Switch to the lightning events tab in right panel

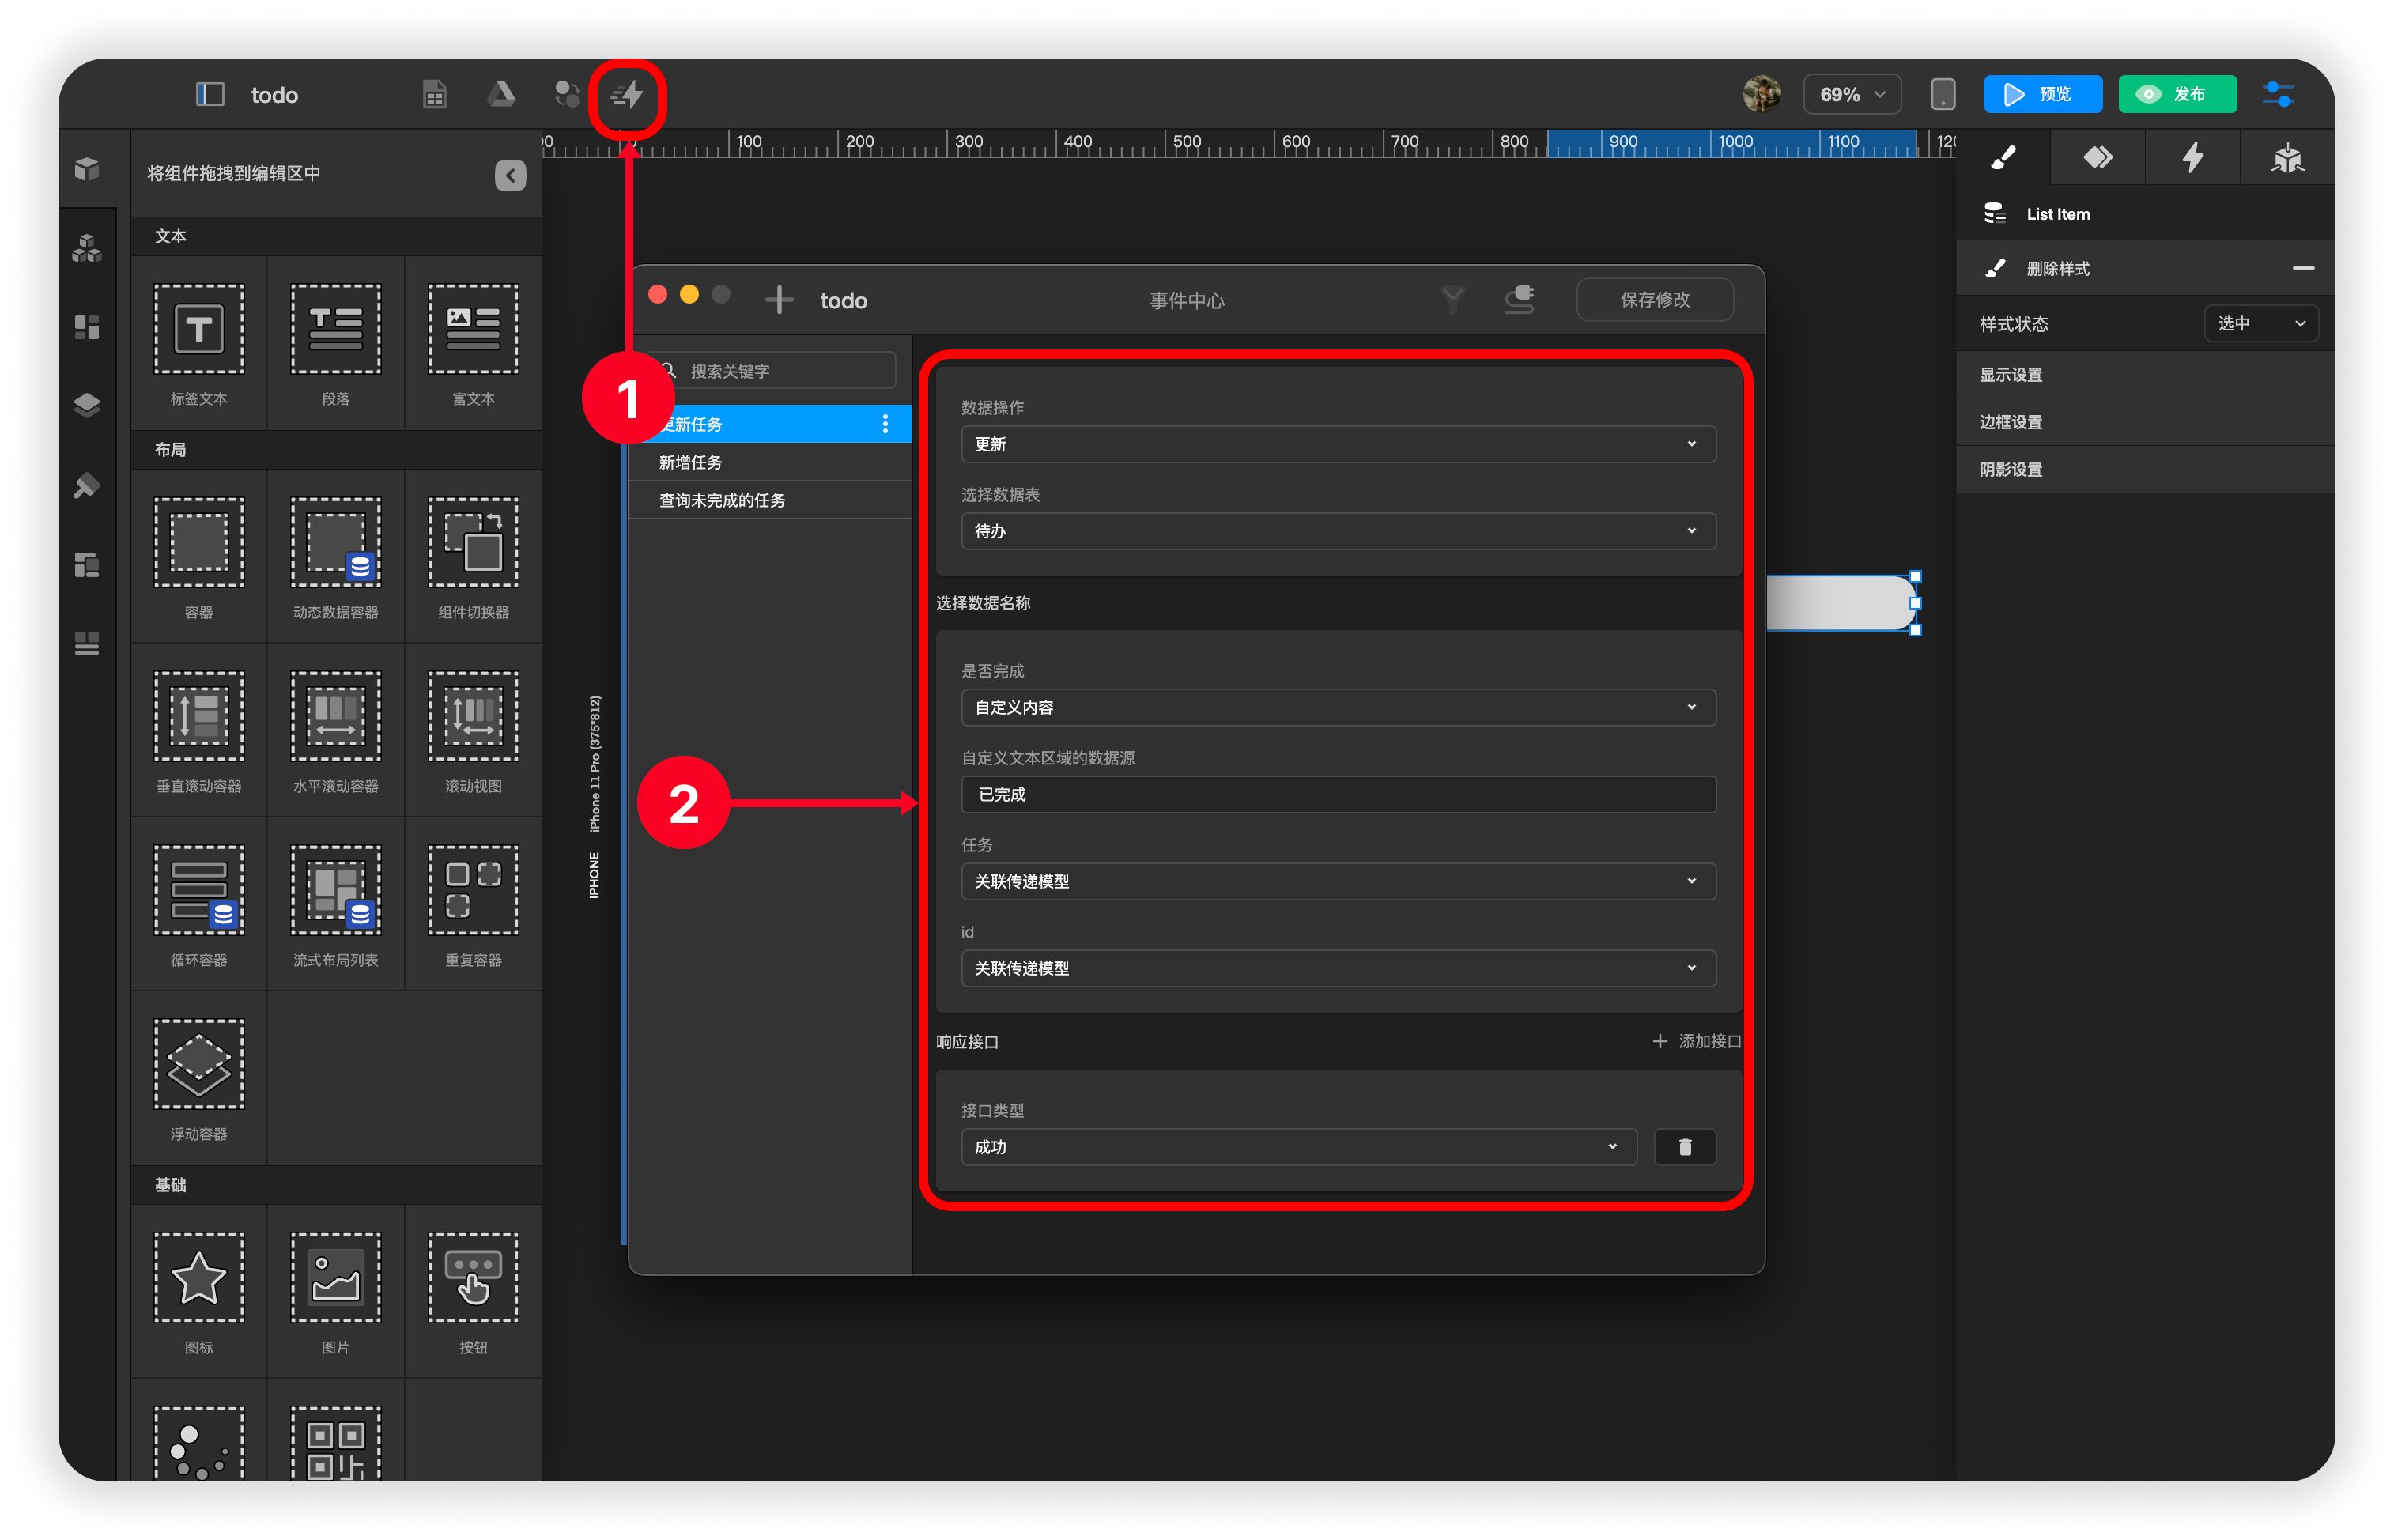tap(2192, 158)
